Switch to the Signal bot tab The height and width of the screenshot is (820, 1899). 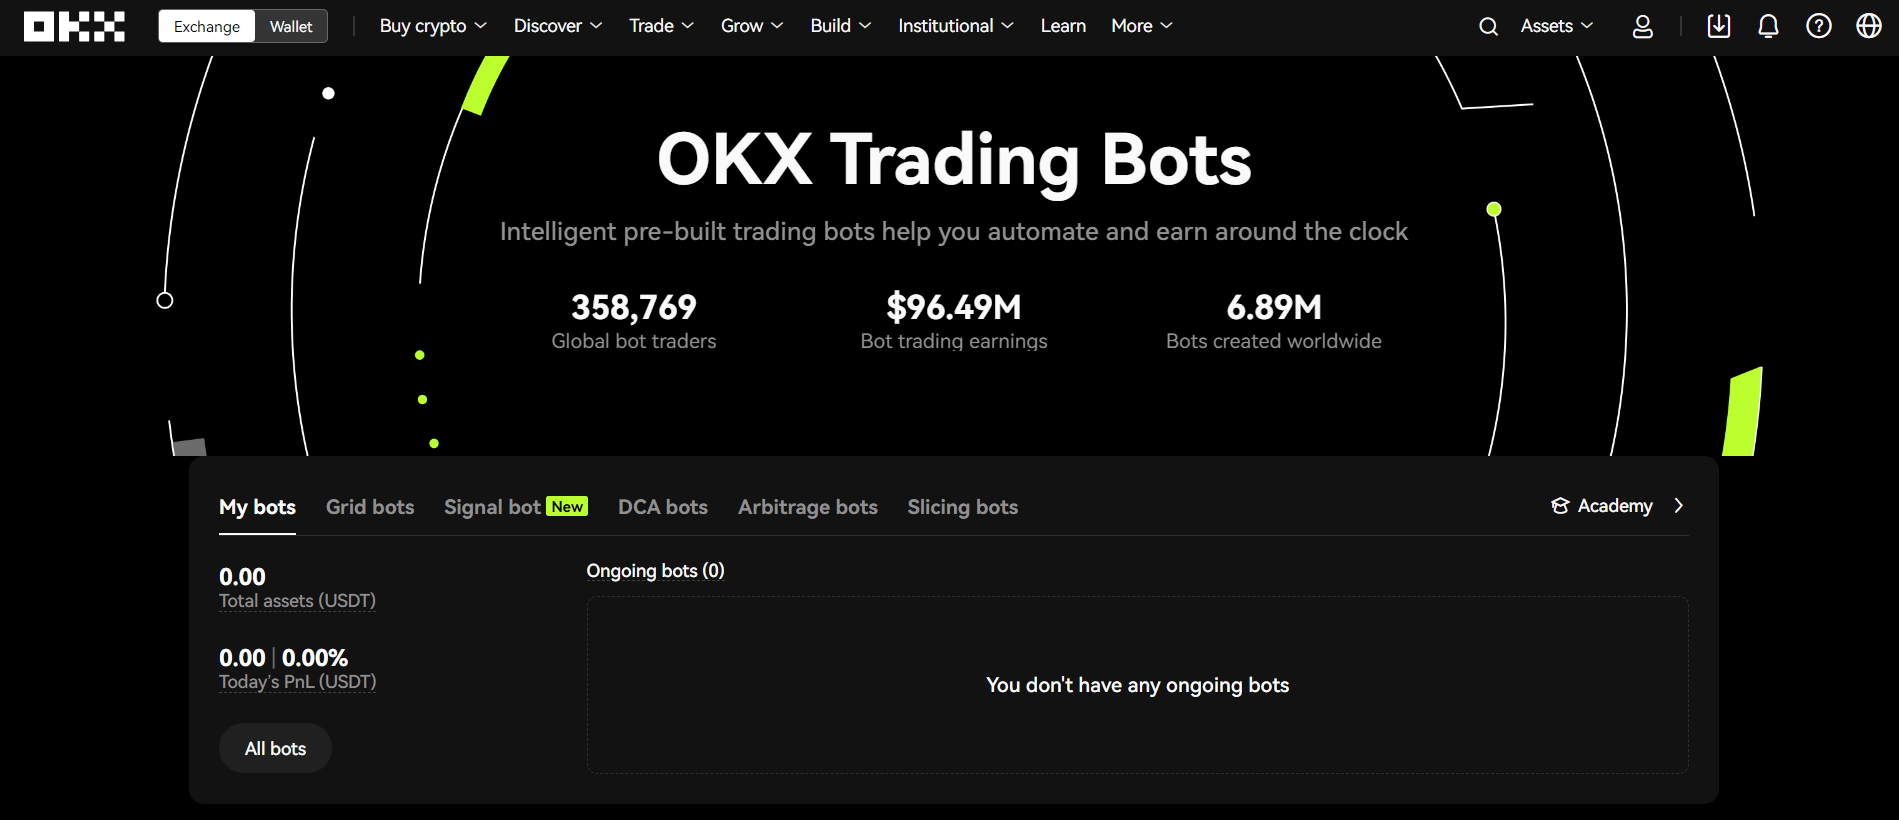[x=492, y=507]
